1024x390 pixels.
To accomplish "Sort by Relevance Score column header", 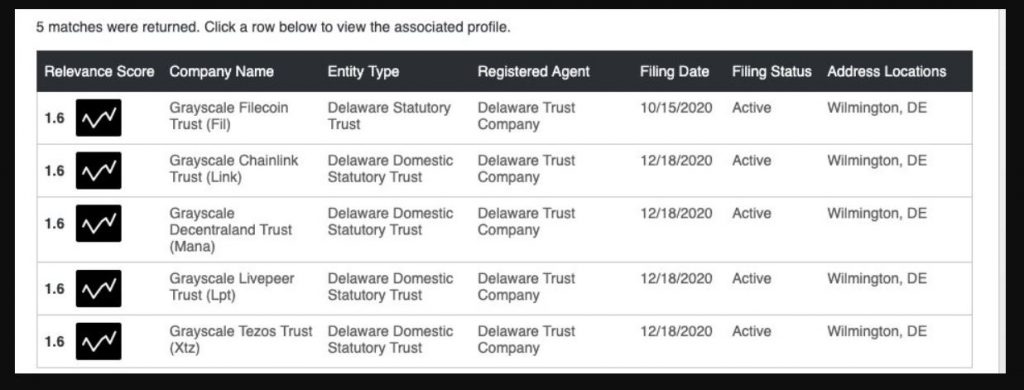I will 99,71.
